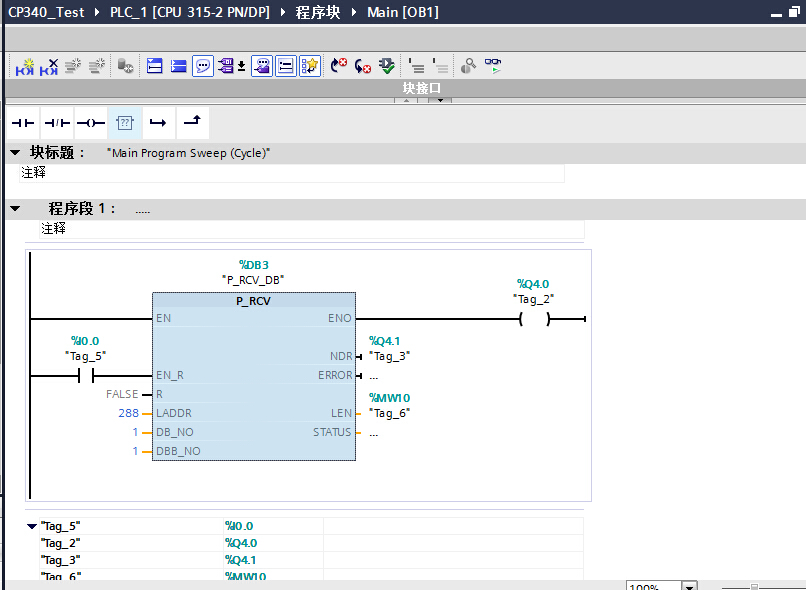Viewport: 806px width, 590px height.
Task: Toggle the favorites star icon in toolbar
Action: 310,66
